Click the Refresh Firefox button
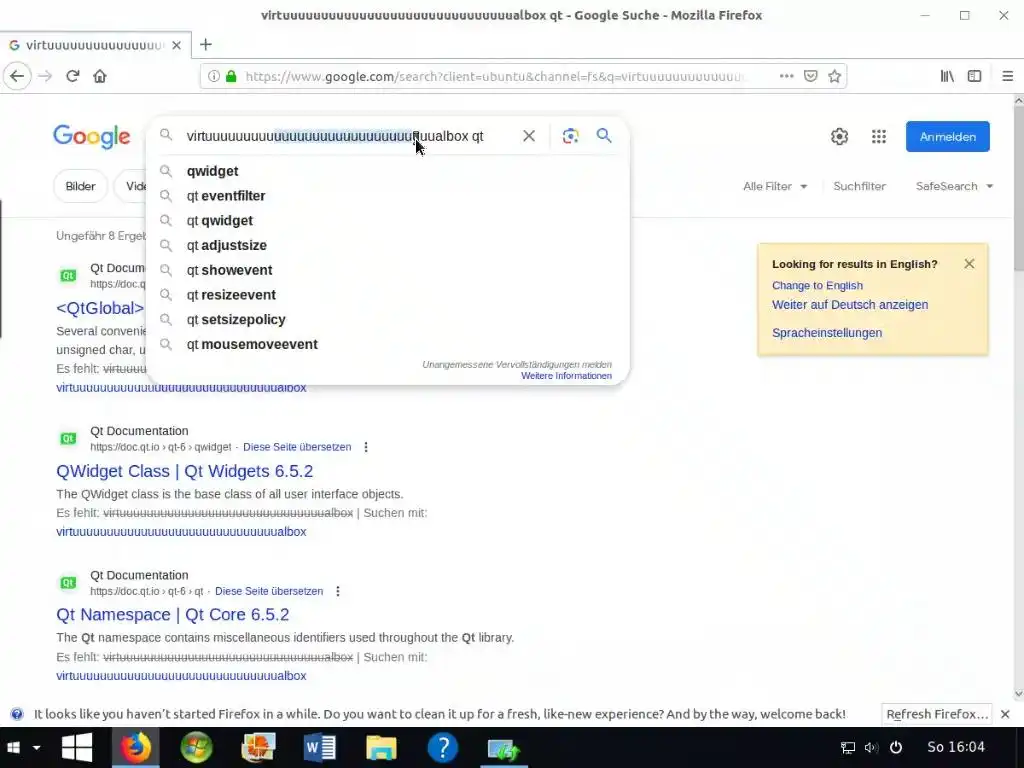This screenshot has width=1024, height=768. click(936, 714)
